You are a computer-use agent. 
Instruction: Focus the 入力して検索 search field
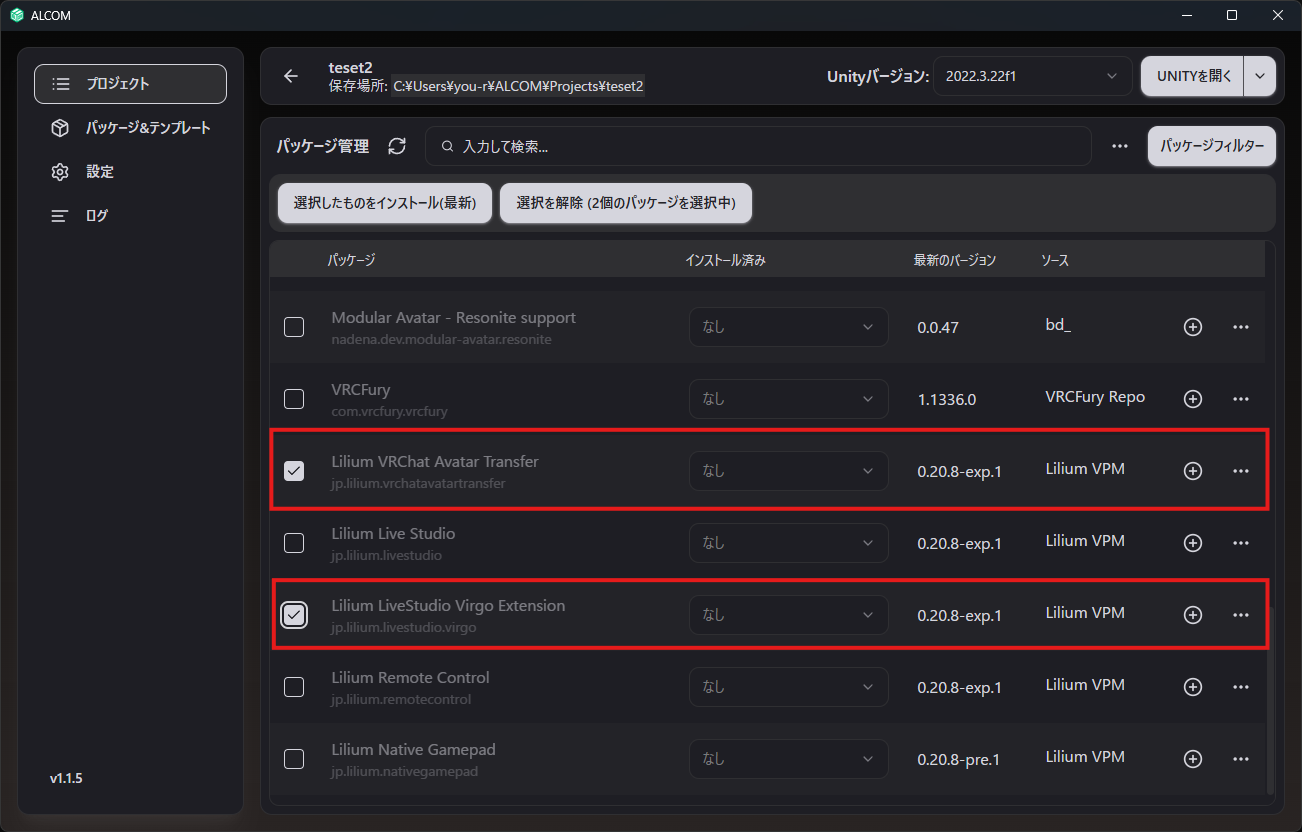click(x=758, y=146)
